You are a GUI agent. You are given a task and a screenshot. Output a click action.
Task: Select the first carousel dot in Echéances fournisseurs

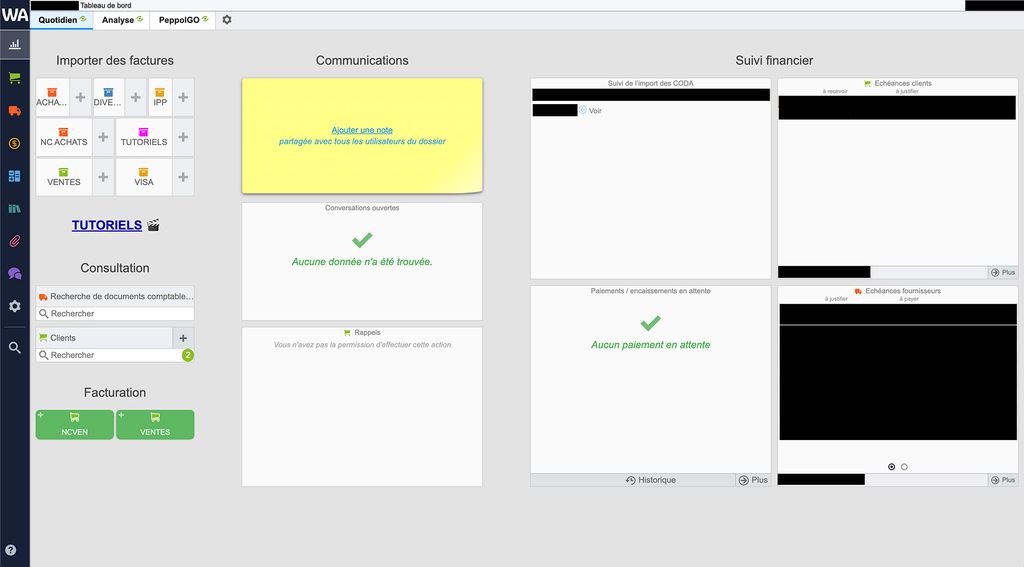pos(891,466)
